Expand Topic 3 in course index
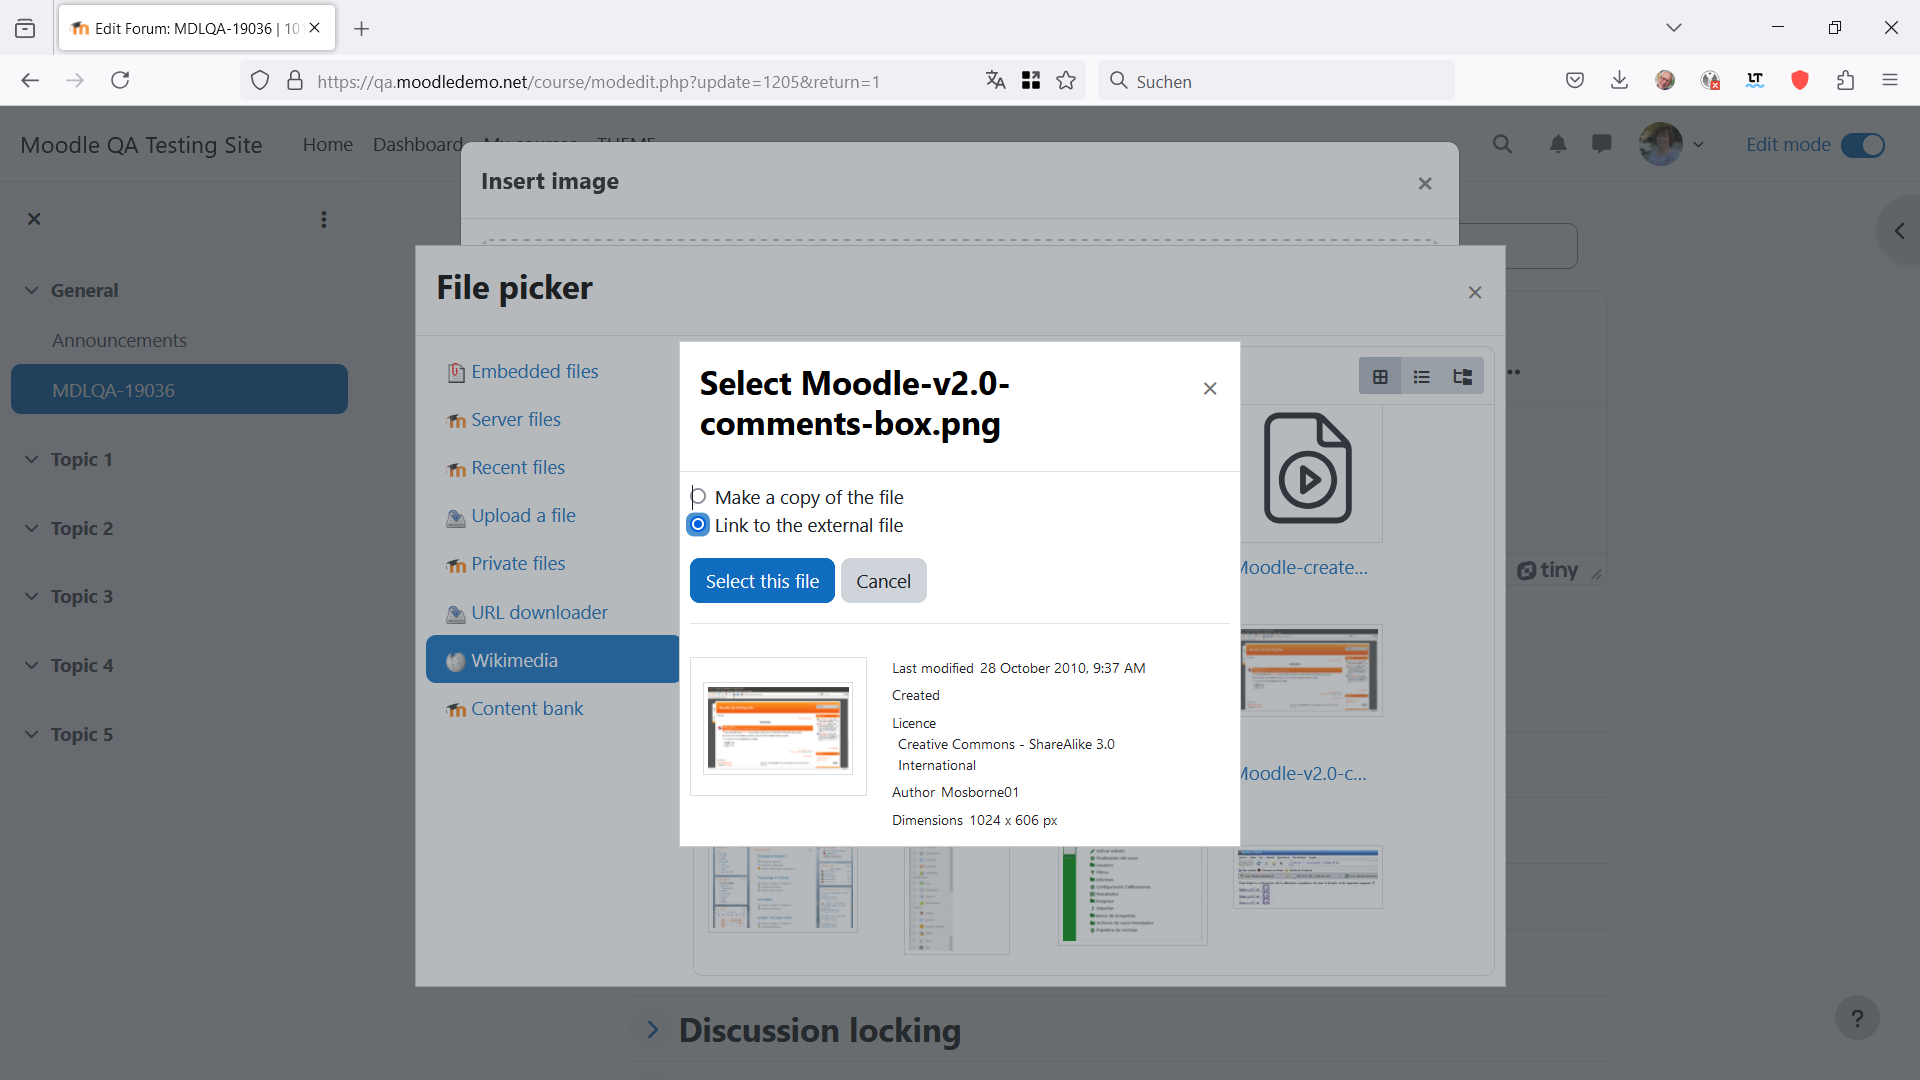 tap(32, 596)
